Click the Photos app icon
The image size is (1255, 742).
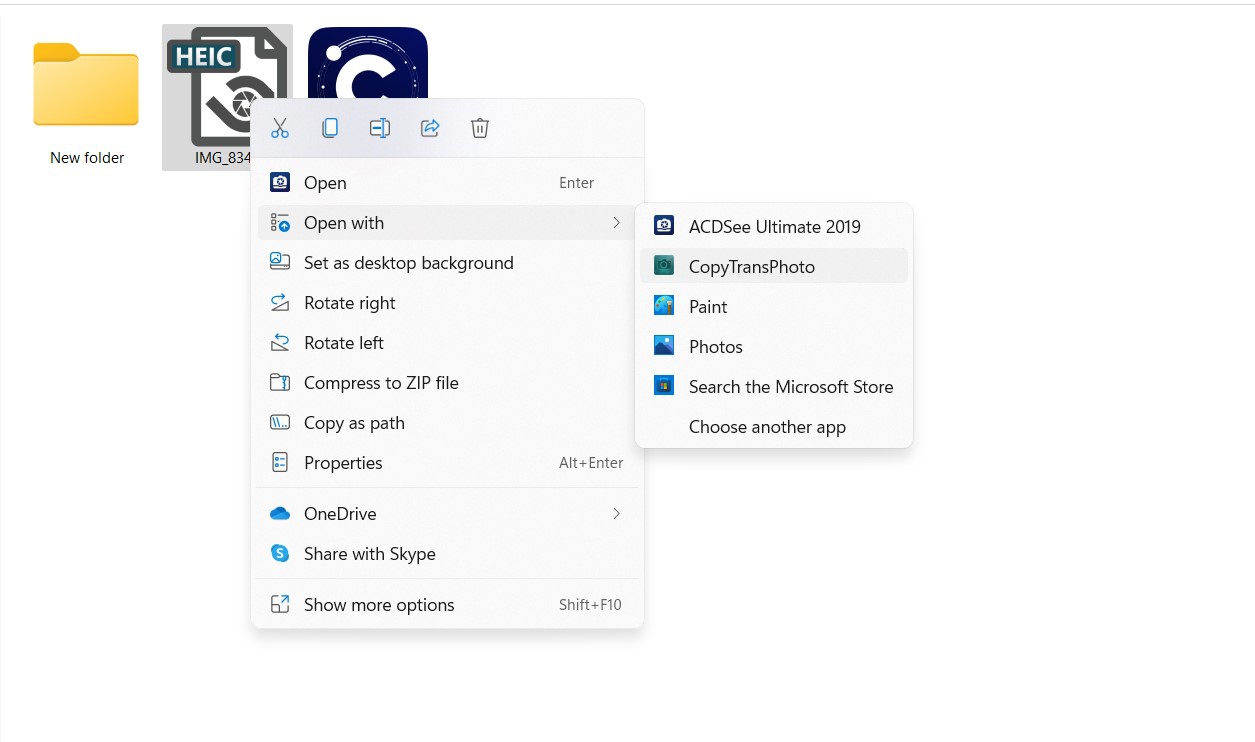click(664, 345)
